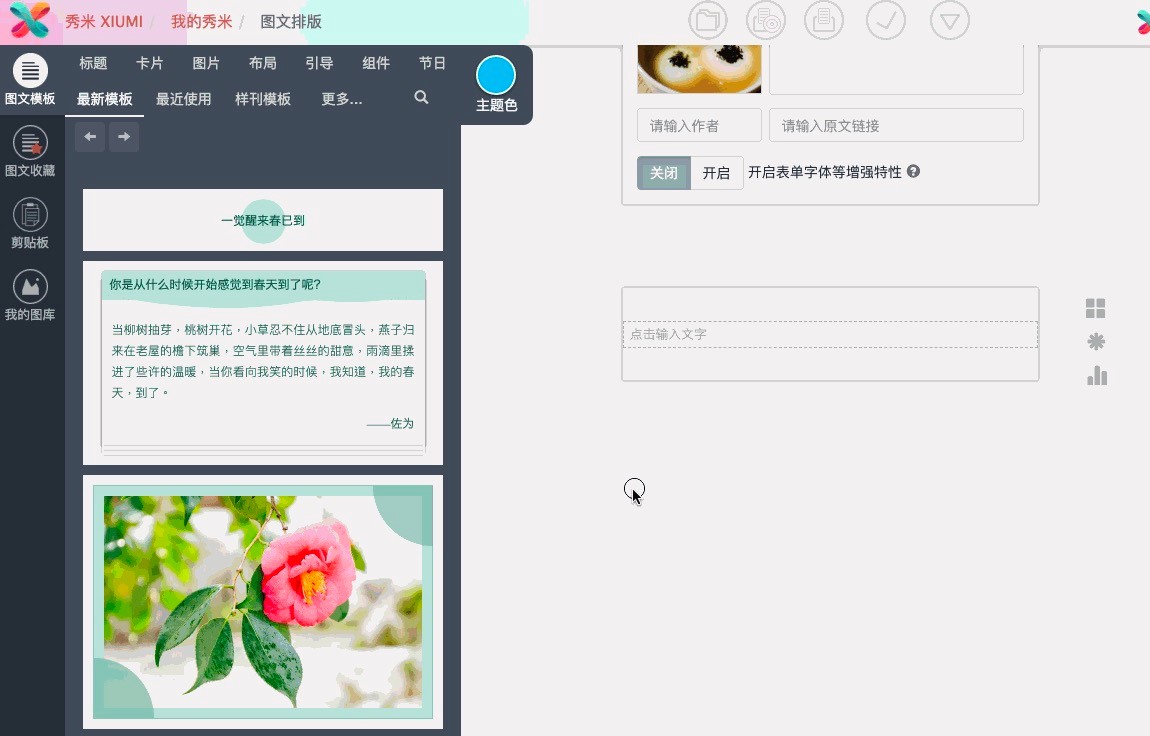Click the 秀米 XIUMI breadcrumb link
Viewport: 1150px width, 736px height.
(104, 21)
